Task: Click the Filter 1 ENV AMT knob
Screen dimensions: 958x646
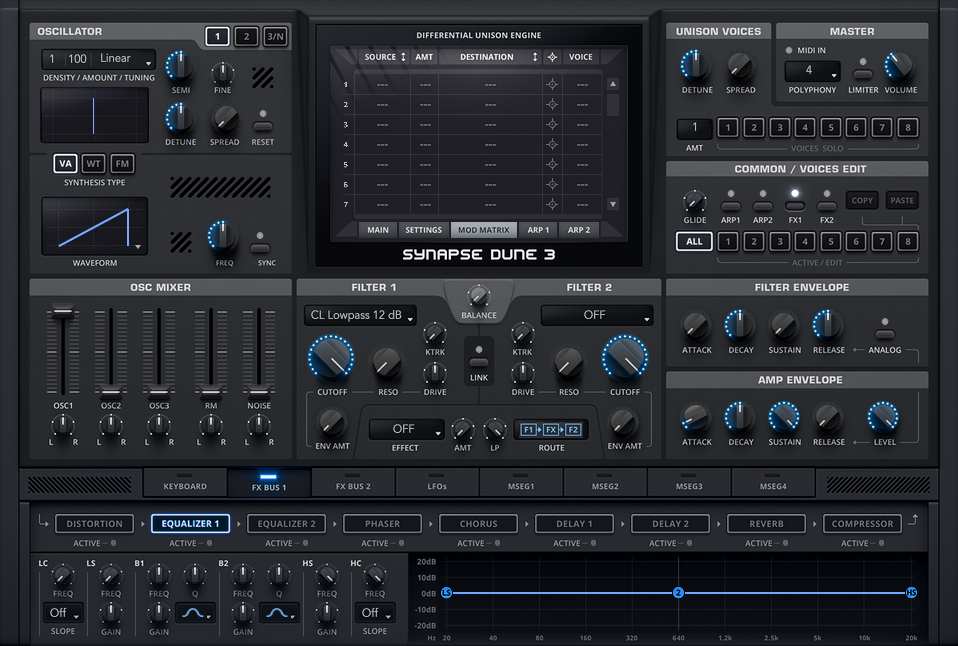Action: tap(332, 423)
